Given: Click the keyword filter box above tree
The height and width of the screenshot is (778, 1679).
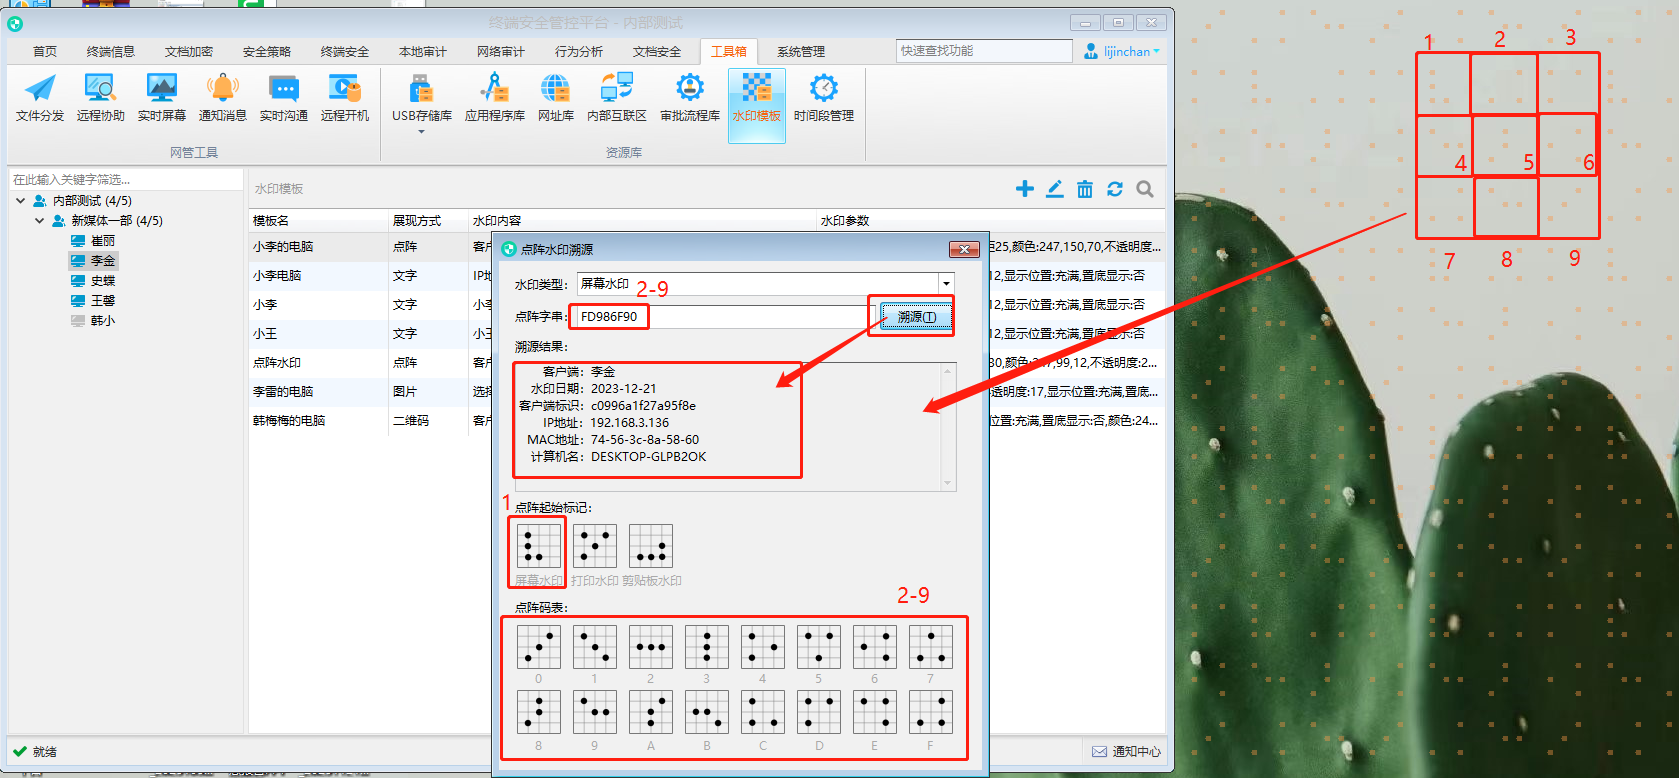Looking at the screenshot, I should [126, 179].
